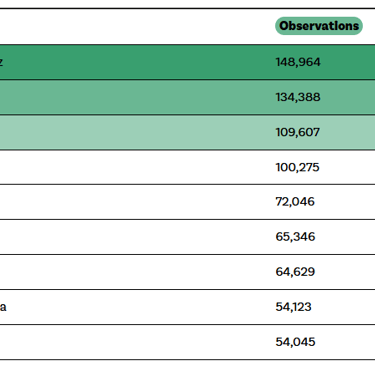
Task: Select the 148,964 observations value
Action: (298, 62)
